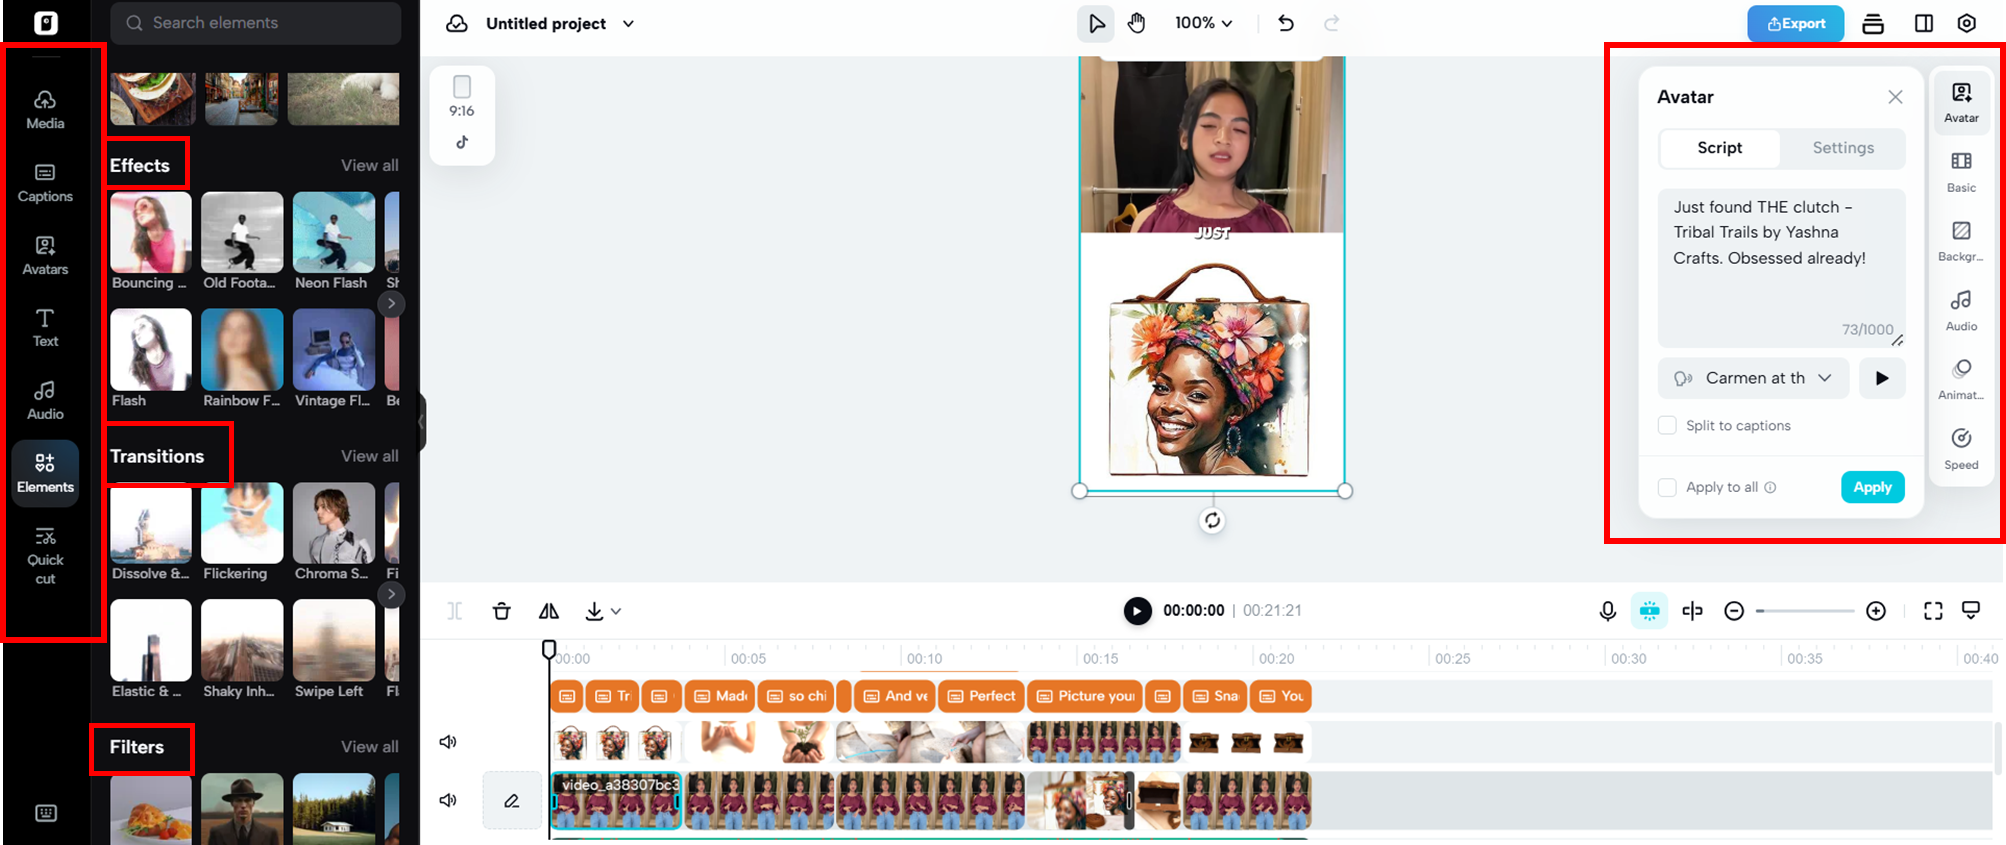Open Speed properties in right toolbar
This screenshot has width=2006, height=845.
[x=1961, y=449]
